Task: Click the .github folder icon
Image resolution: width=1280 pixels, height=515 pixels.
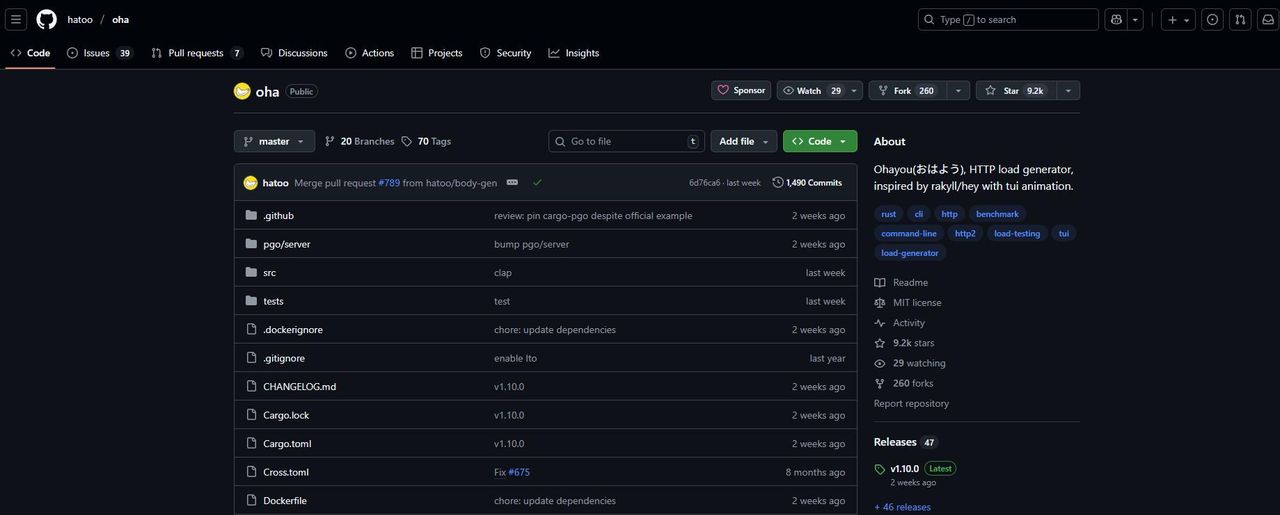Action: pos(252,215)
